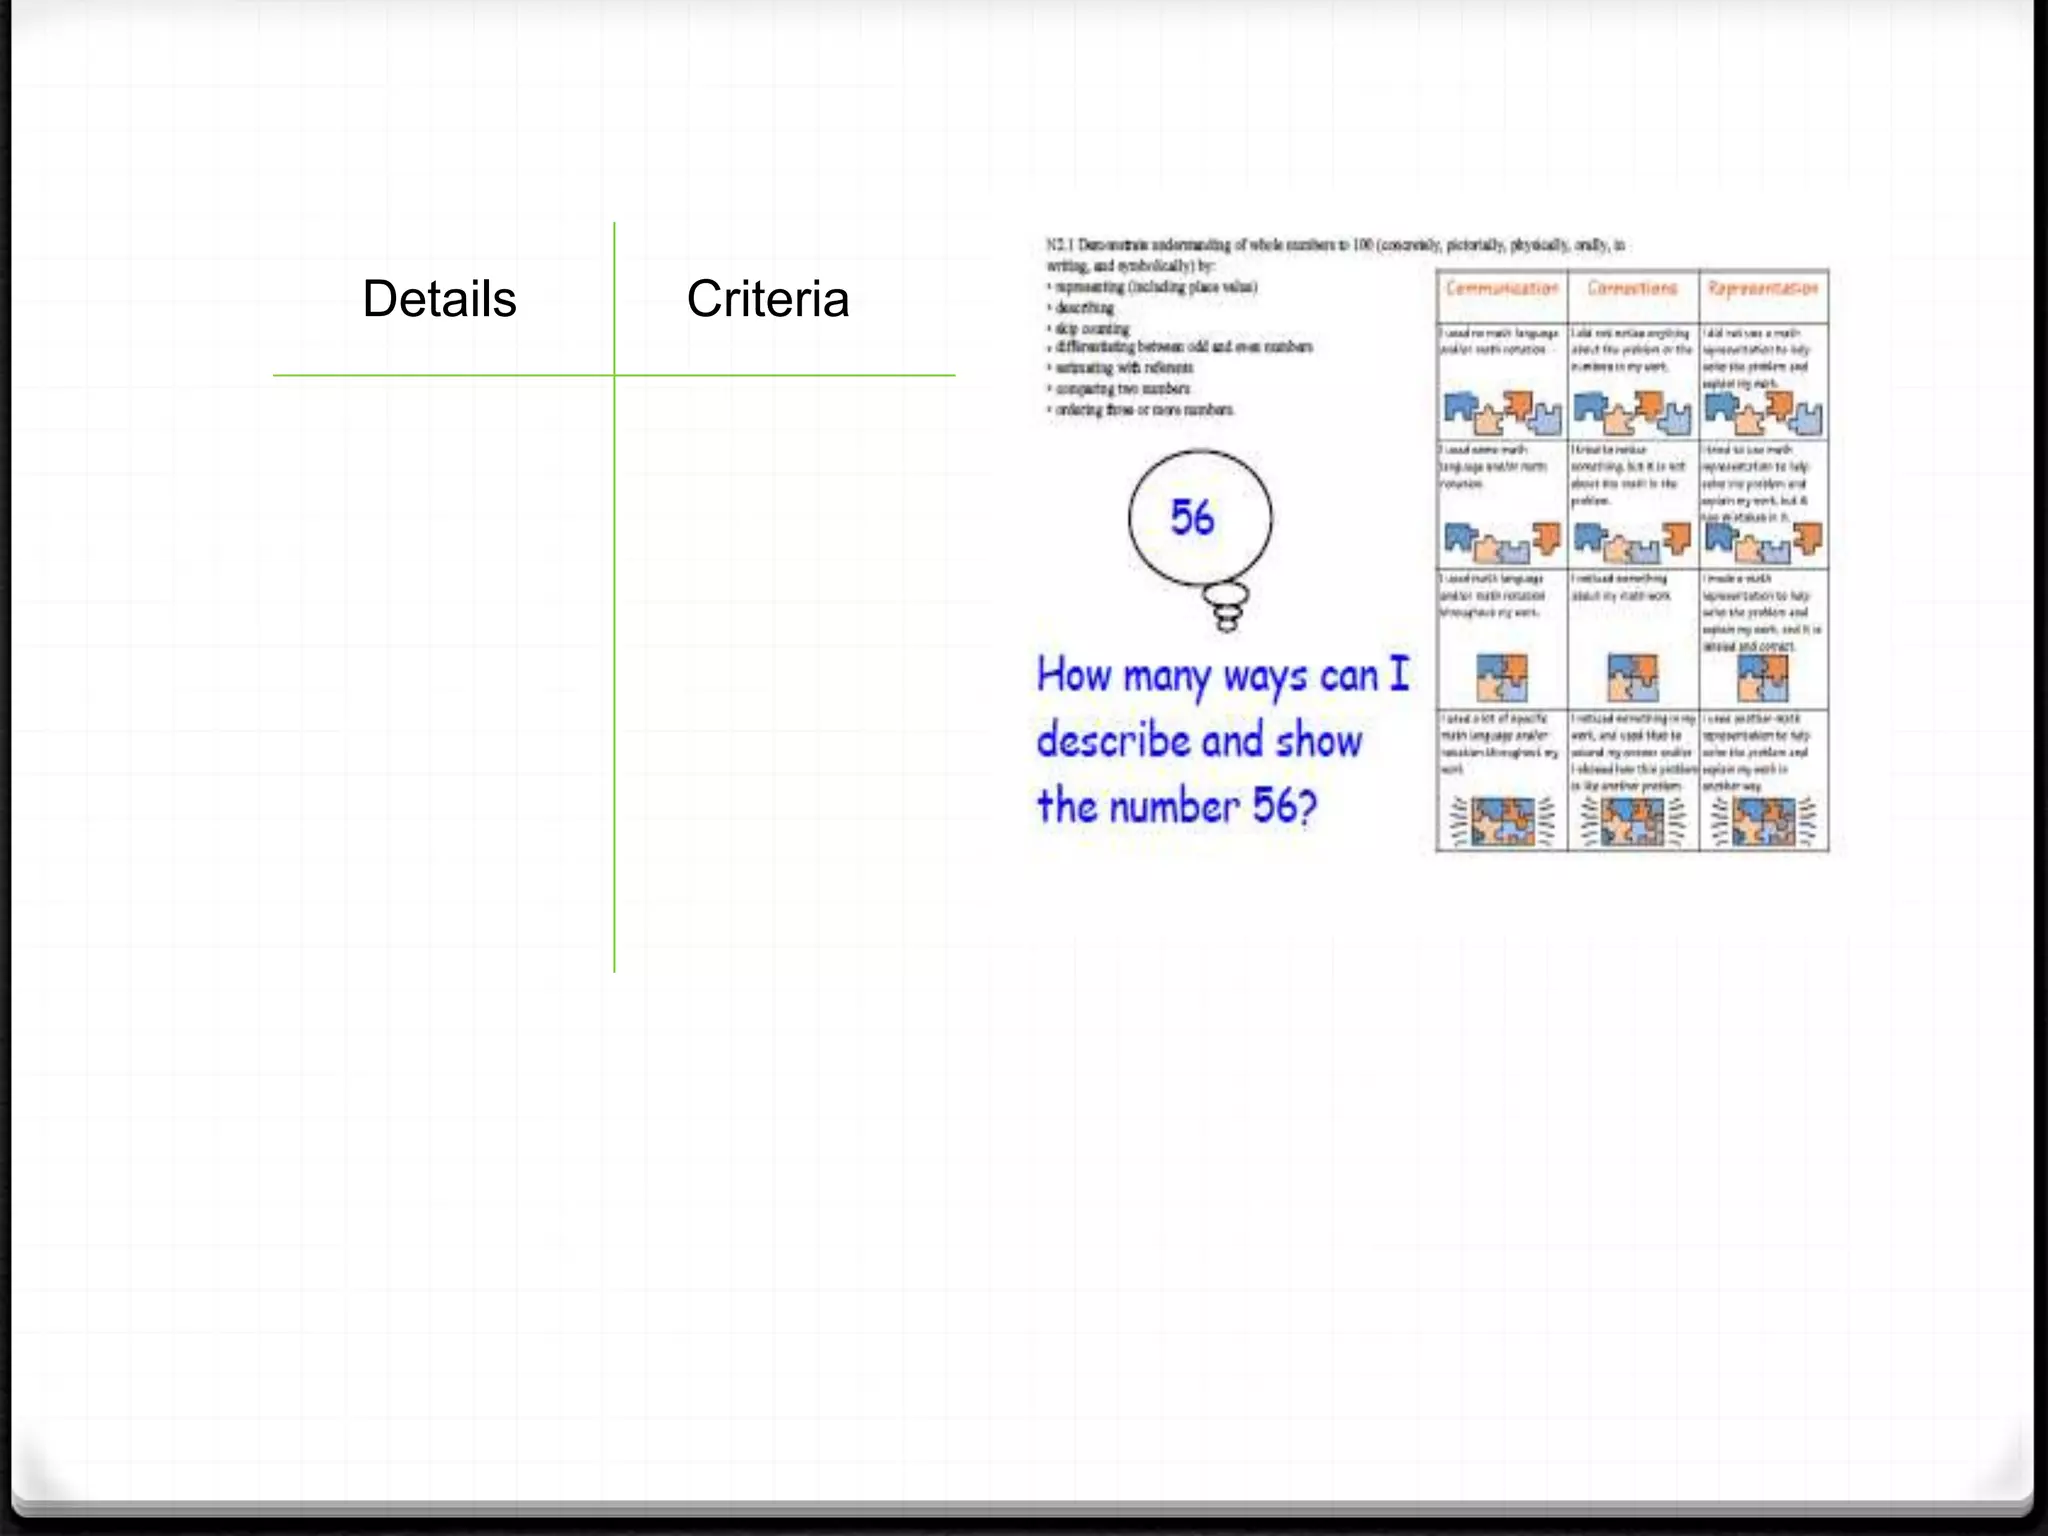This screenshot has height=1536, width=2048.
Task: Click the "Representation" rubric header
Action: tap(1763, 289)
